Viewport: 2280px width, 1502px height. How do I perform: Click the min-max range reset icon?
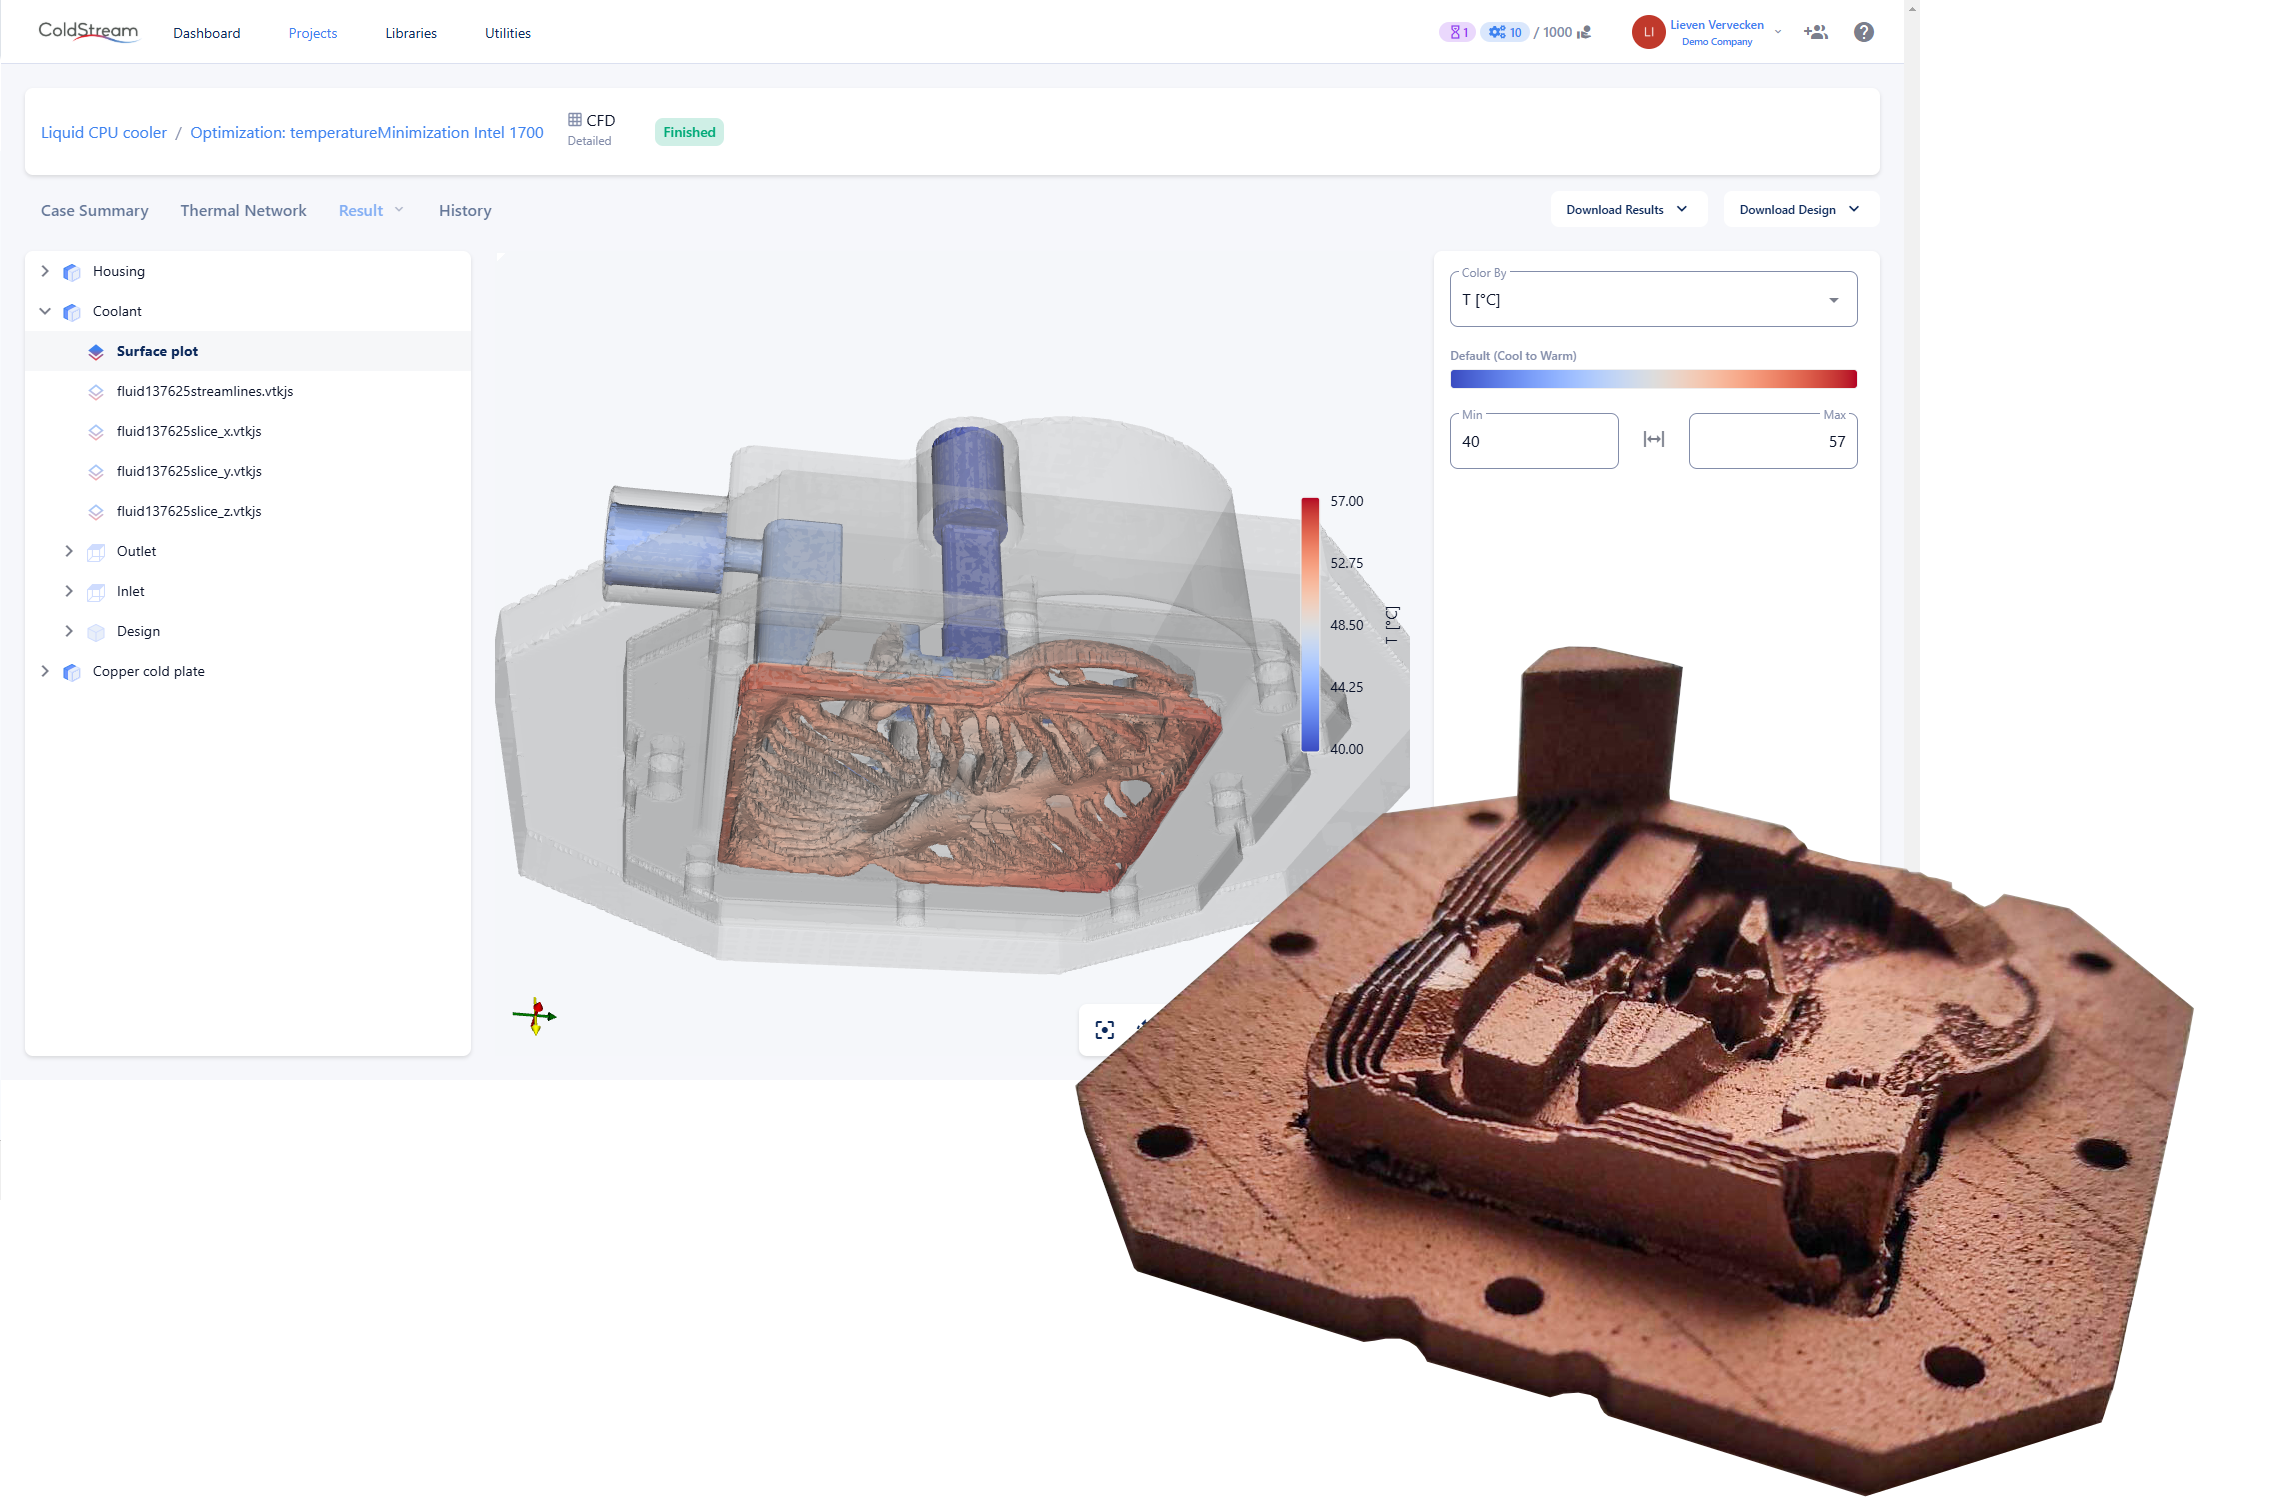click(x=1653, y=440)
